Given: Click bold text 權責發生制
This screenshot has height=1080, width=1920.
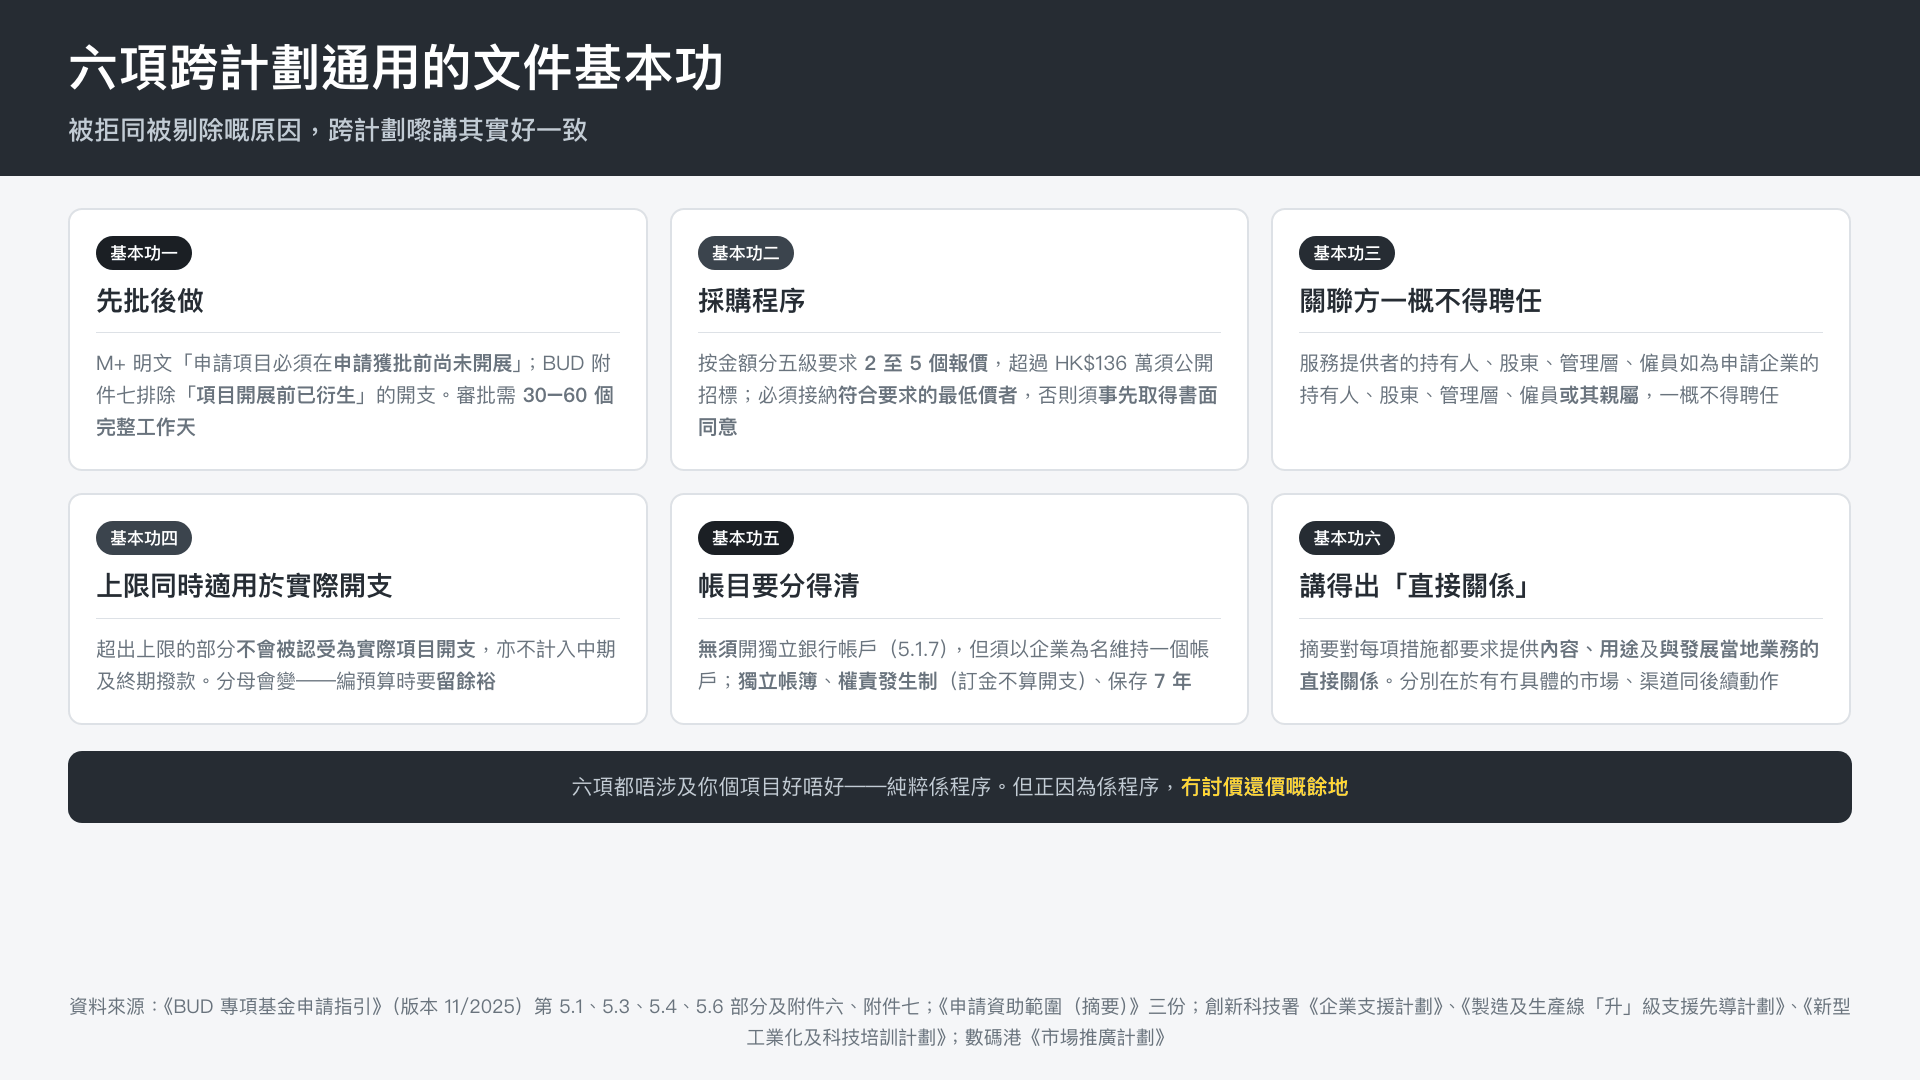Looking at the screenshot, I should click(888, 681).
